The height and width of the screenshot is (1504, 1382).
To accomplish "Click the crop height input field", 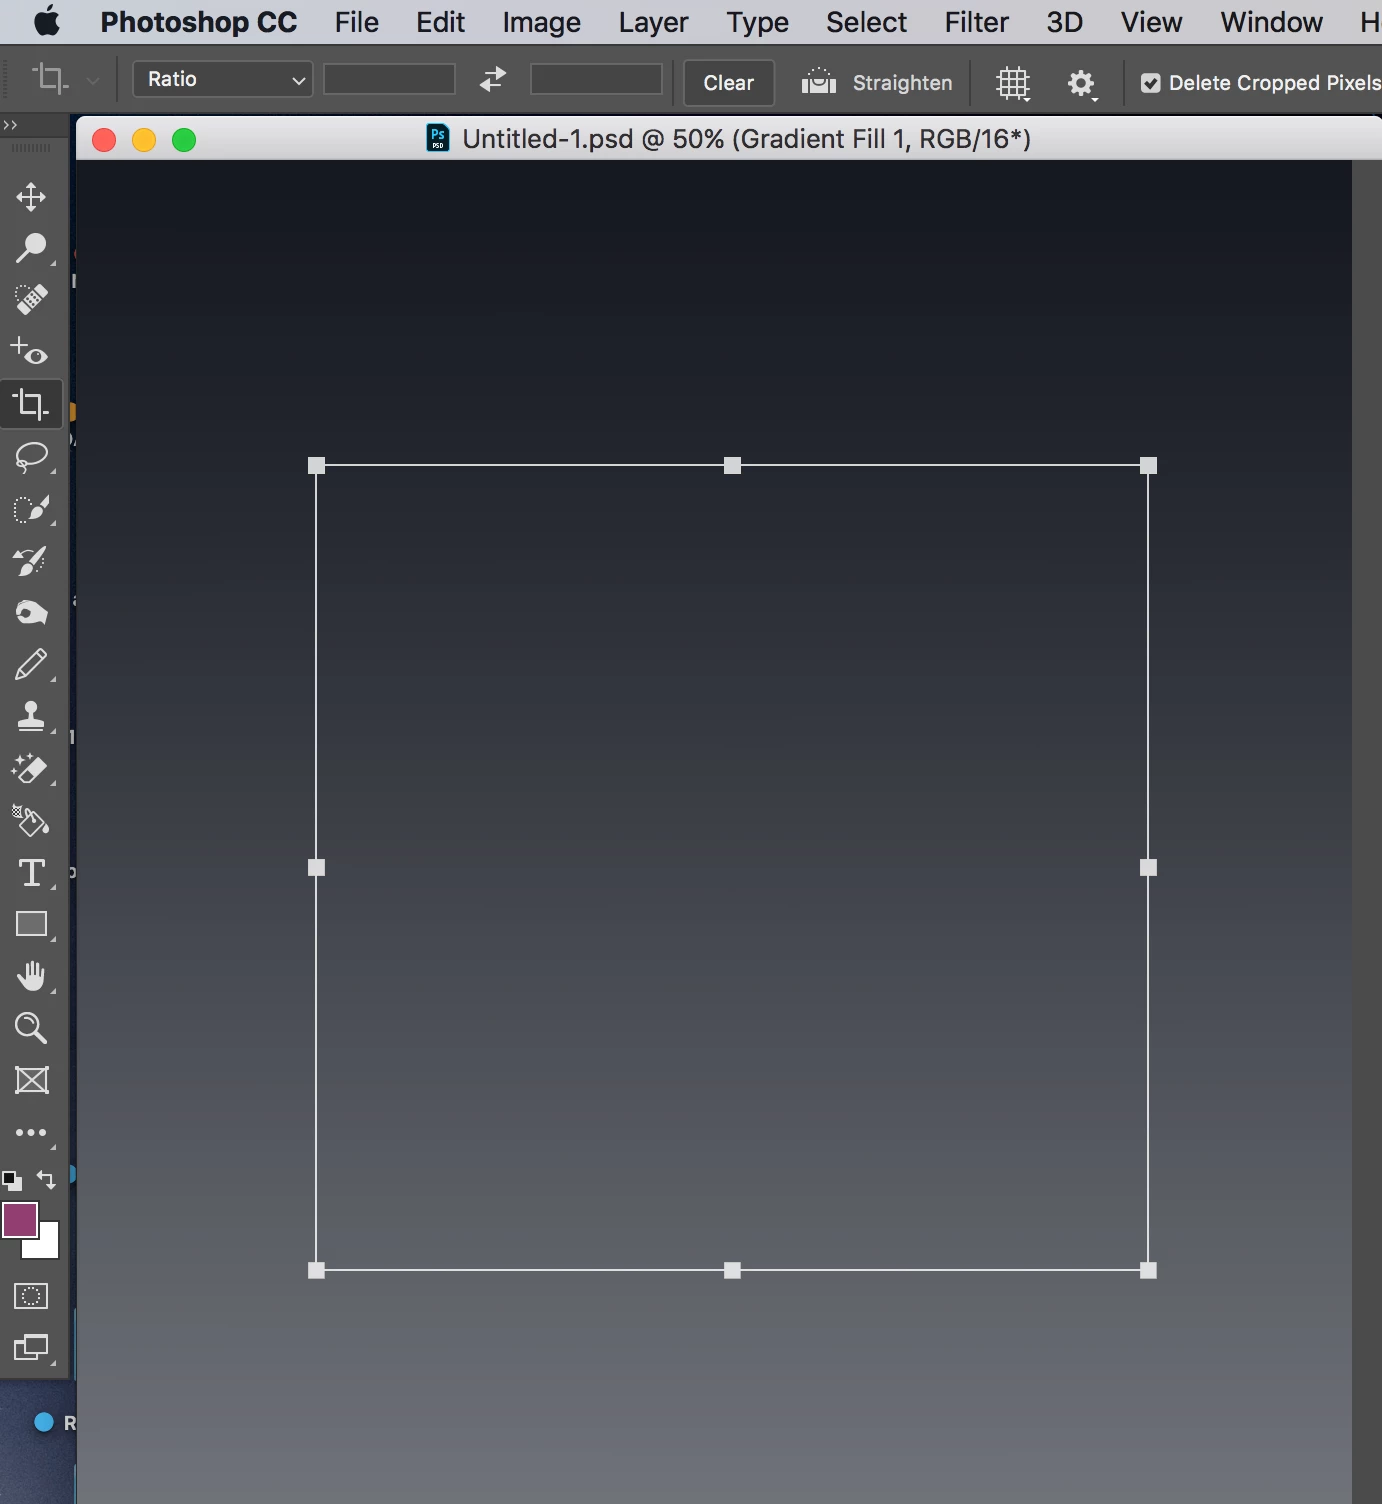I will click(x=596, y=79).
